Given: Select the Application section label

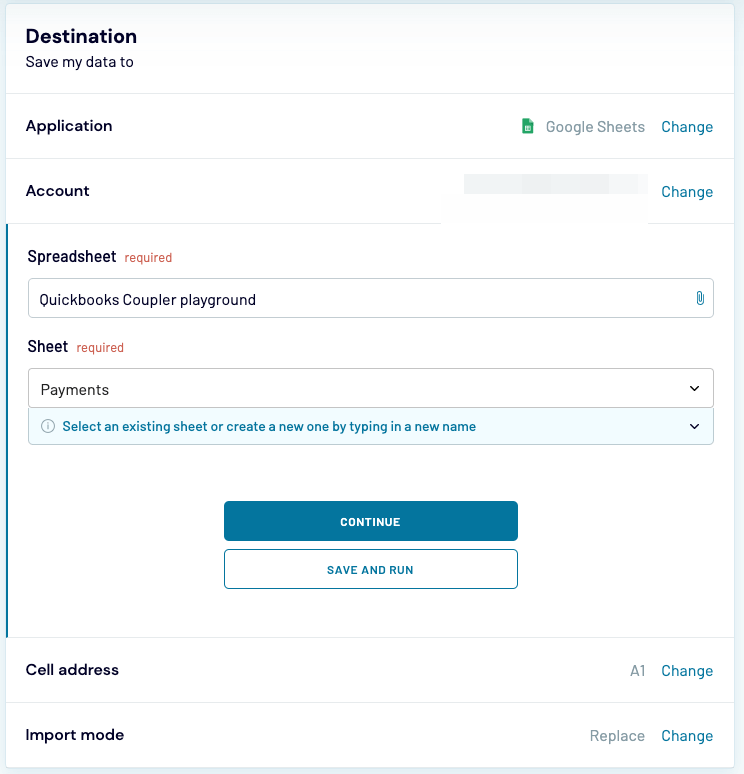Looking at the screenshot, I should point(69,126).
